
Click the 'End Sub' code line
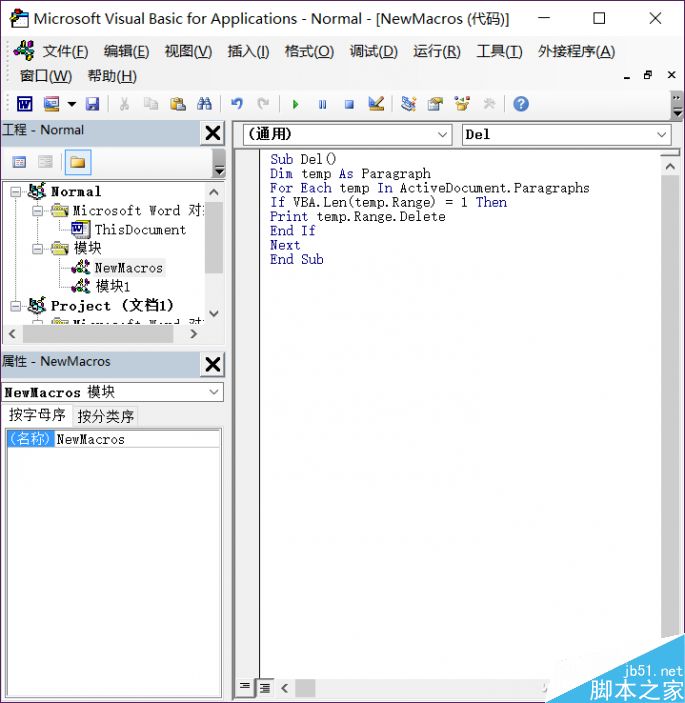click(x=297, y=260)
